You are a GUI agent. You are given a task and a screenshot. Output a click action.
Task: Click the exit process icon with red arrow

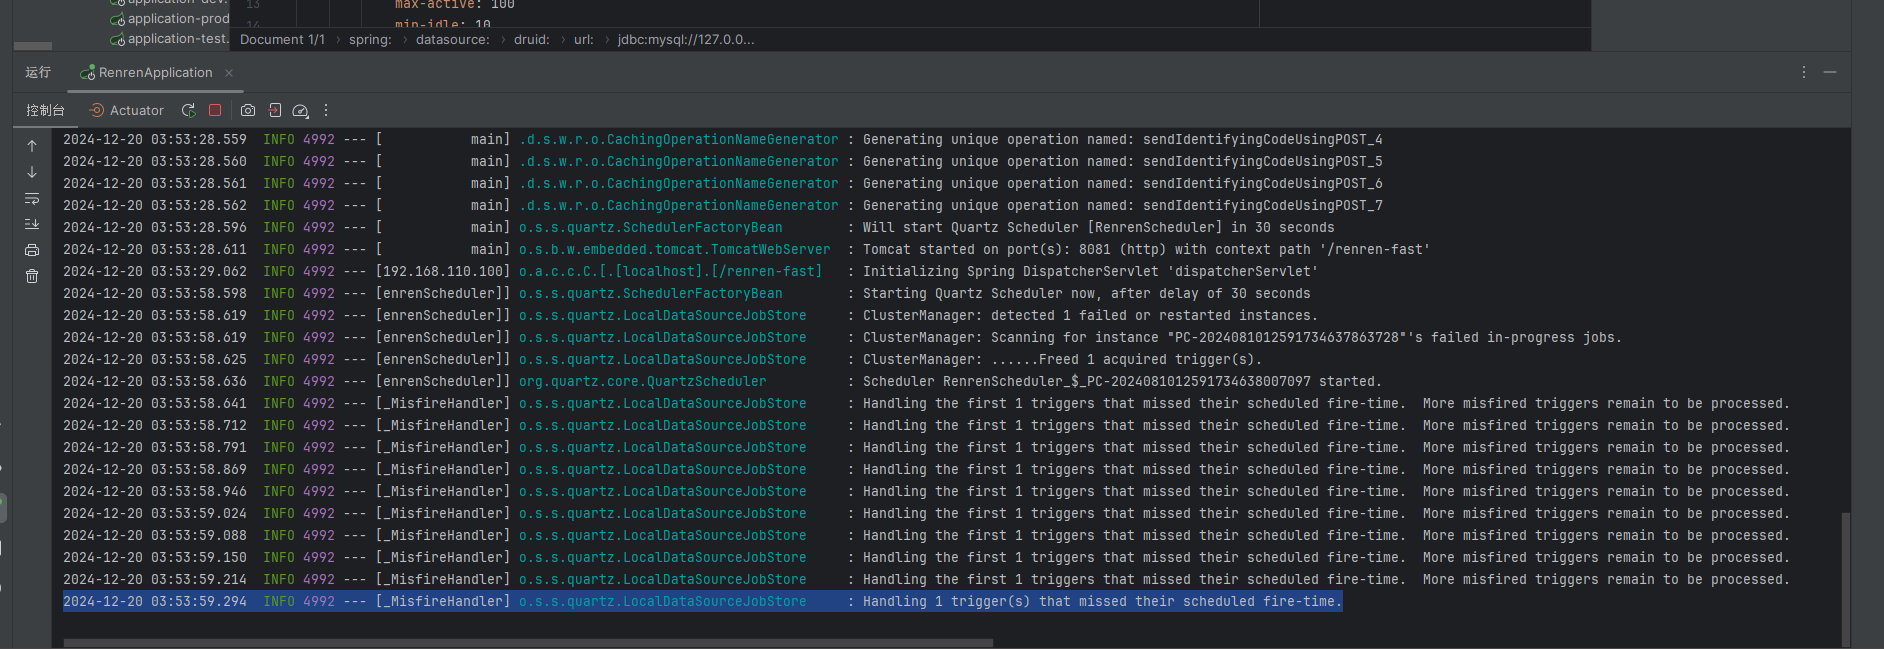(x=274, y=110)
